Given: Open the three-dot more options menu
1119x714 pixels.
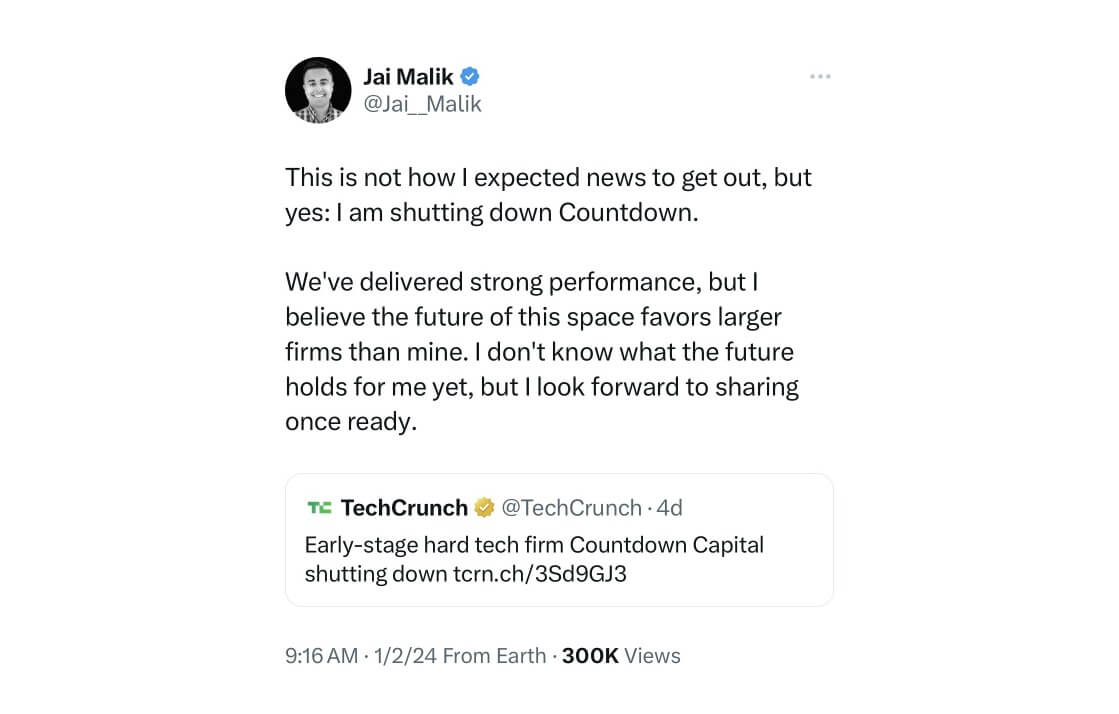Looking at the screenshot, I should point(820,77).
